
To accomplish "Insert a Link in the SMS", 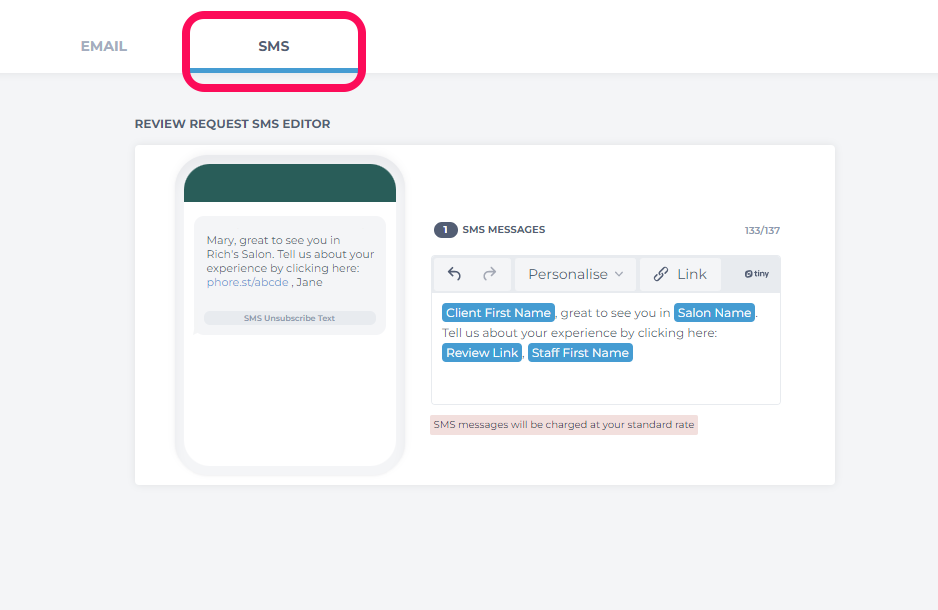I will (x=680, y=274).
